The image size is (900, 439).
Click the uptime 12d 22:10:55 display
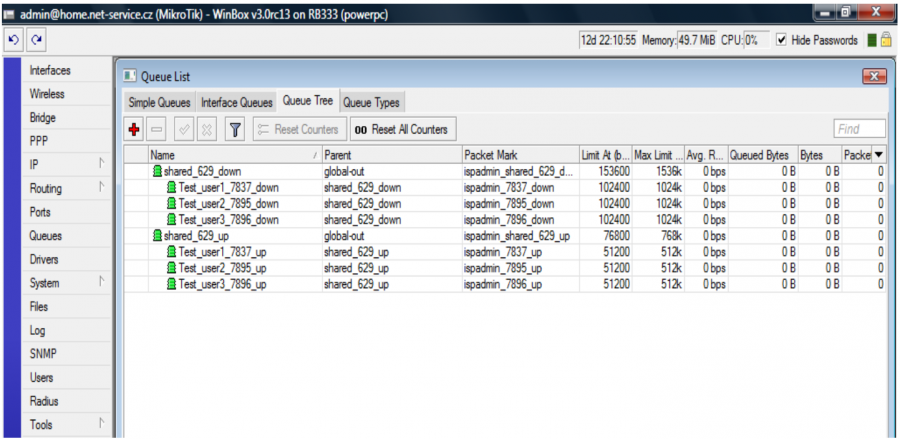pyautogui.click(x=608, y=40)
